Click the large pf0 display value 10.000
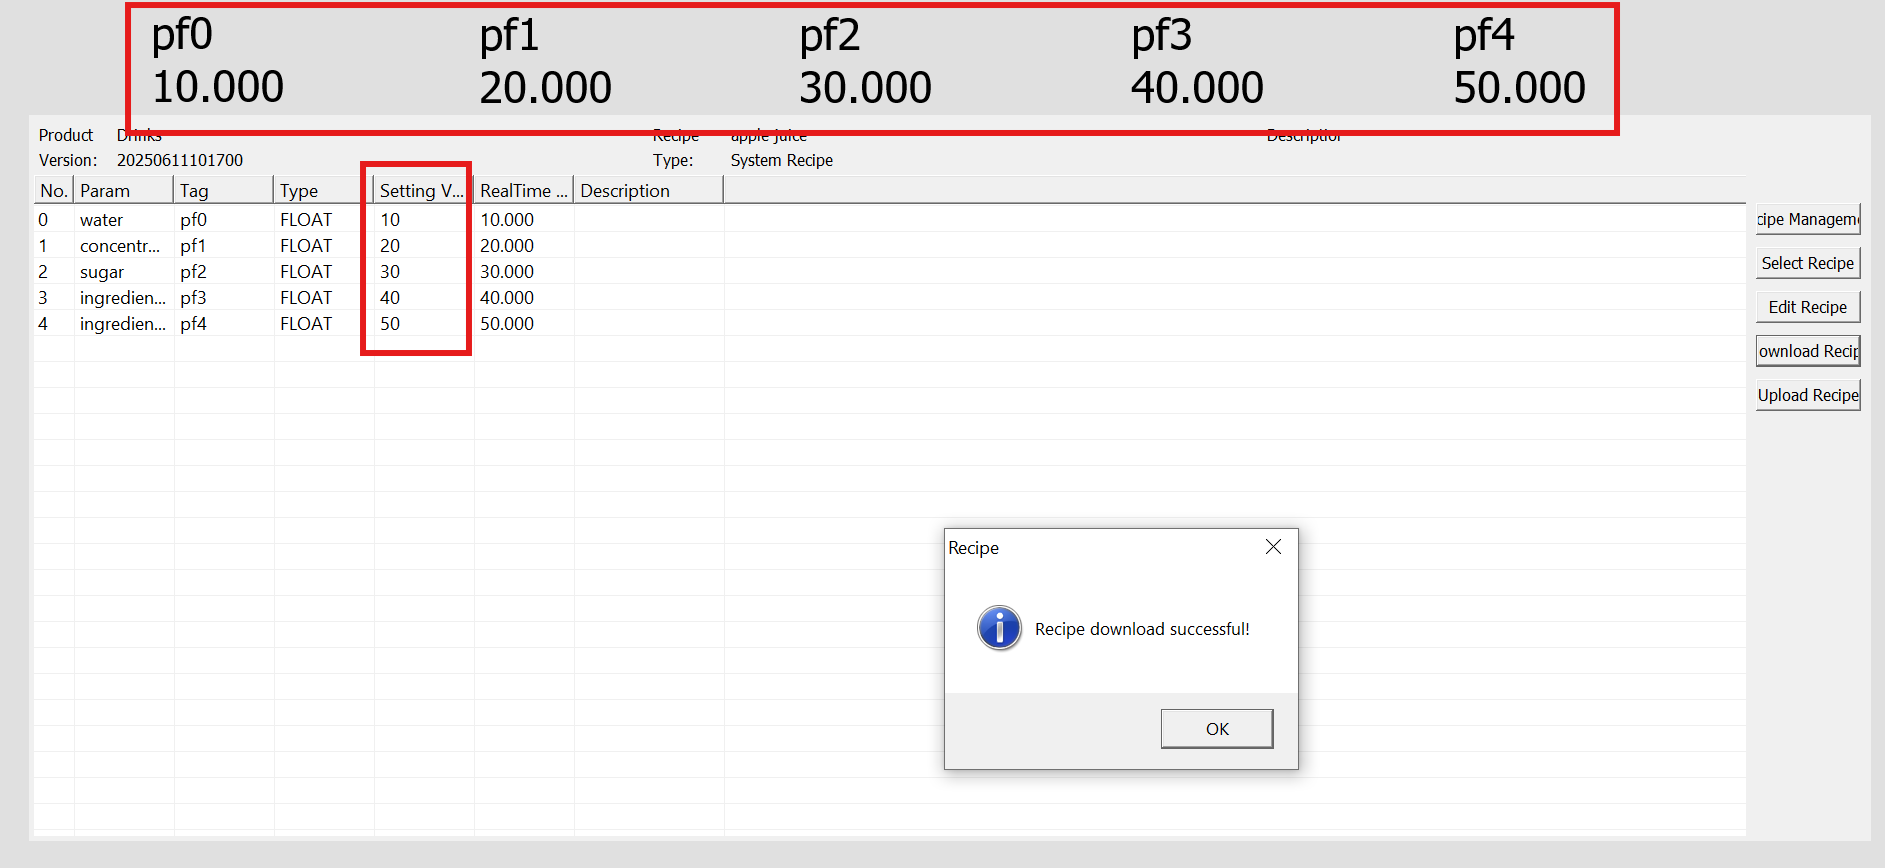This screenshot has height=868, width=1885. [218, 87]
